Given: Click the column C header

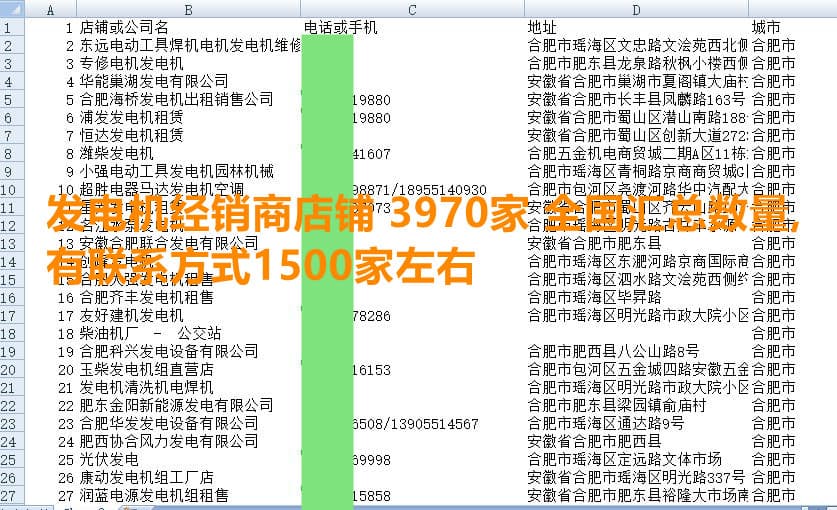Looking at the screenshot, I should (412, 9).
